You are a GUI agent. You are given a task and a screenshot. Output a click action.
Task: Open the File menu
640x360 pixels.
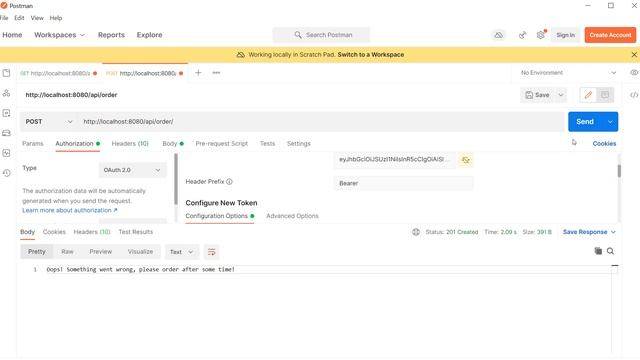point(4,18)
